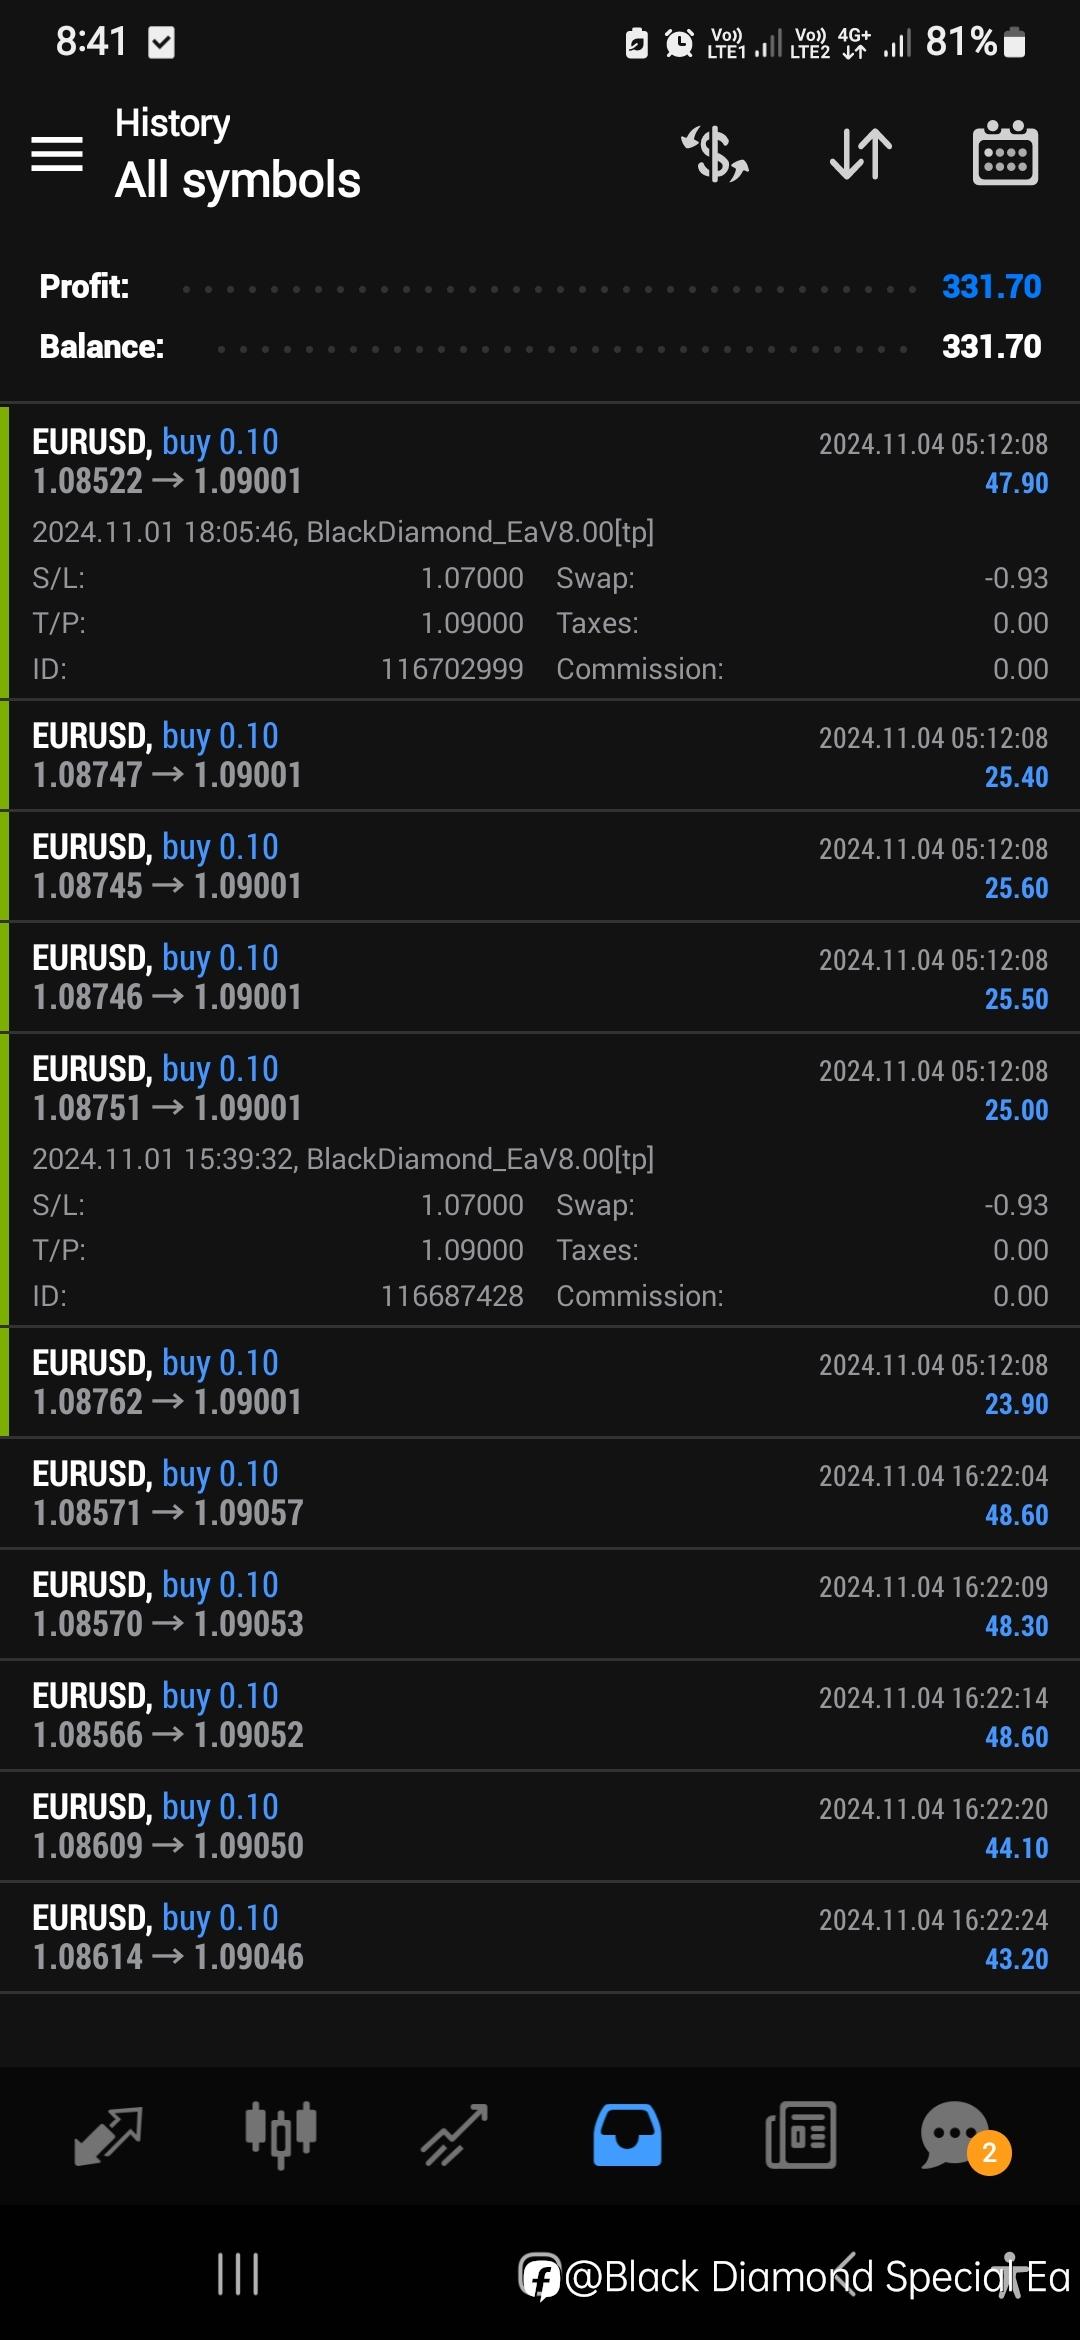Open the calendar date range picker

[1005, 154]
